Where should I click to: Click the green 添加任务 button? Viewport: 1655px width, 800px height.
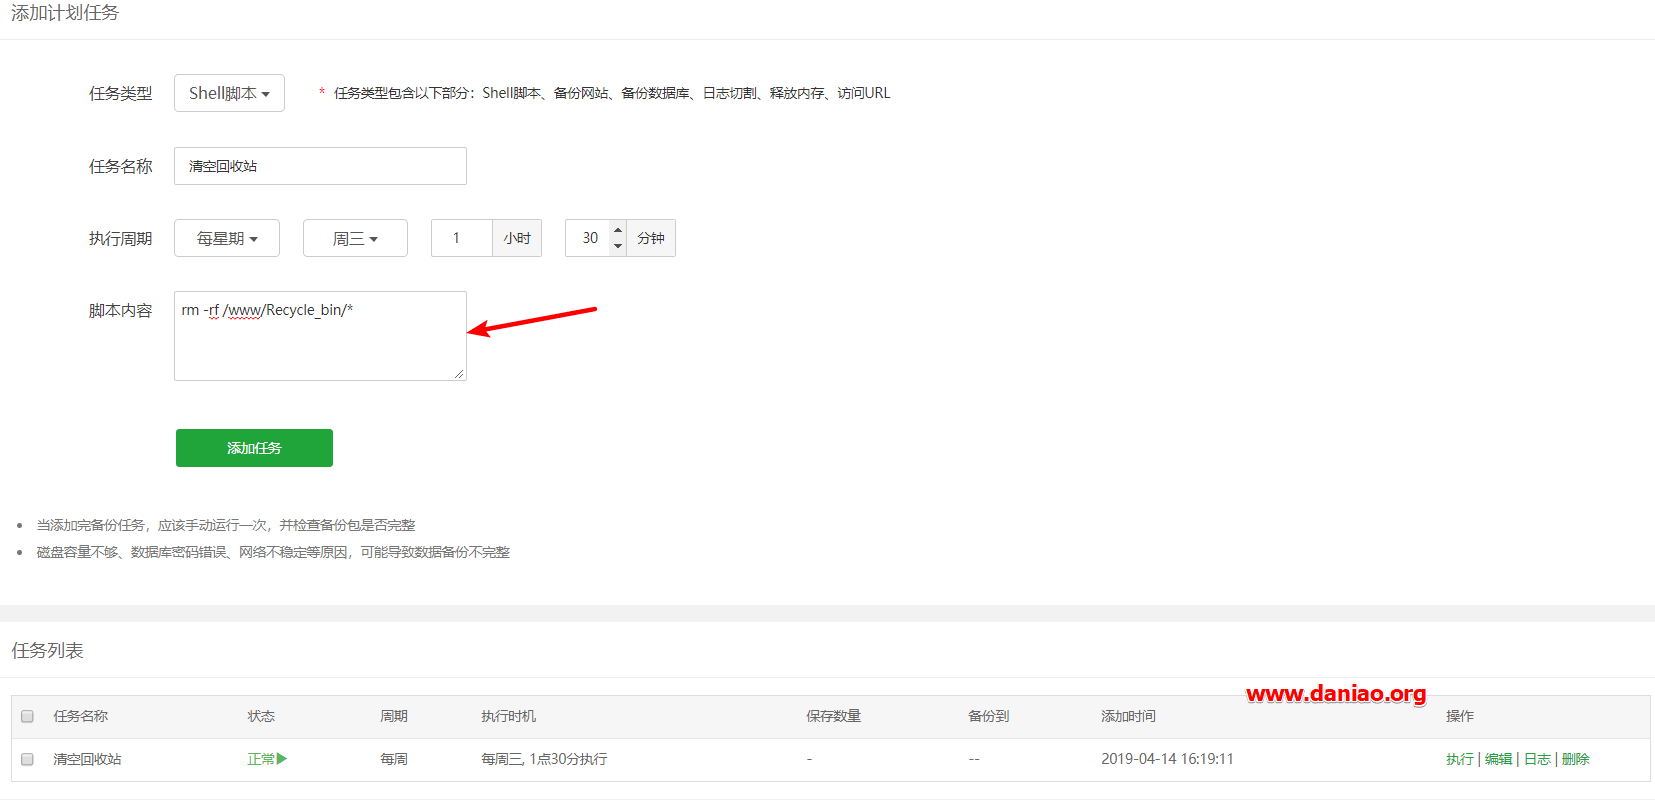[x=254, y=448]
